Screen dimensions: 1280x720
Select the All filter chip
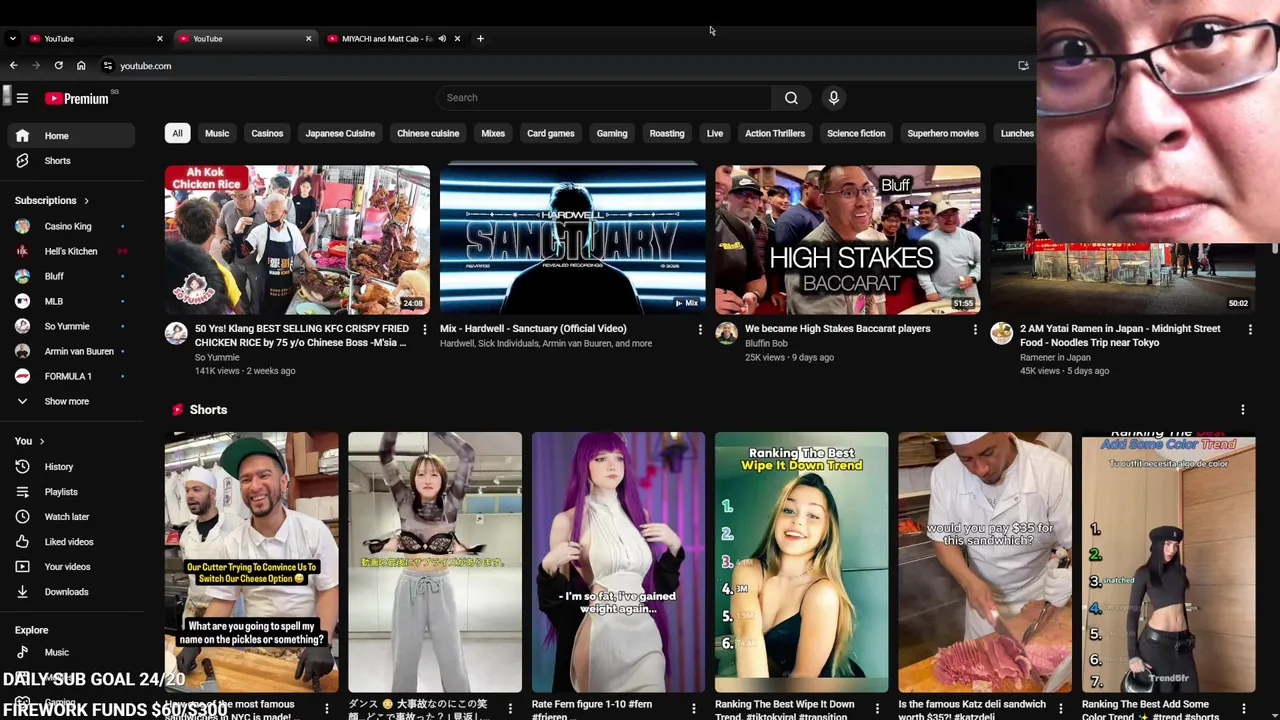pyautogui.click(x=177, y=134)
